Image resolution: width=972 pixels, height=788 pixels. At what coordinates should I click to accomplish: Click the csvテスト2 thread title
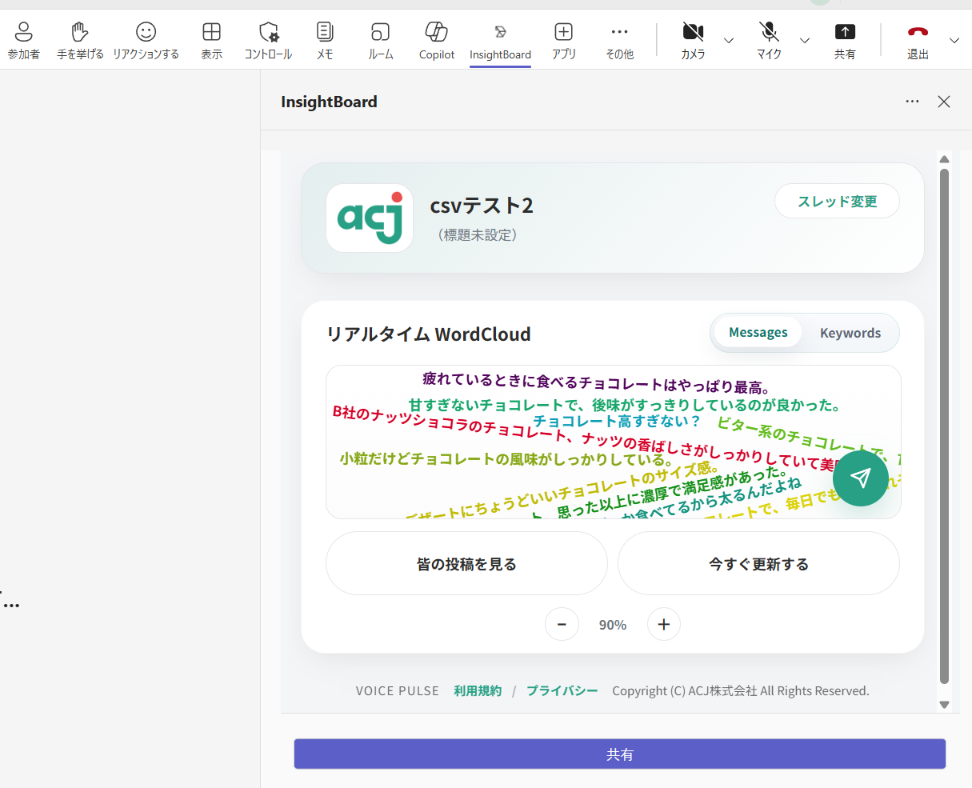(x=482, y=205)
